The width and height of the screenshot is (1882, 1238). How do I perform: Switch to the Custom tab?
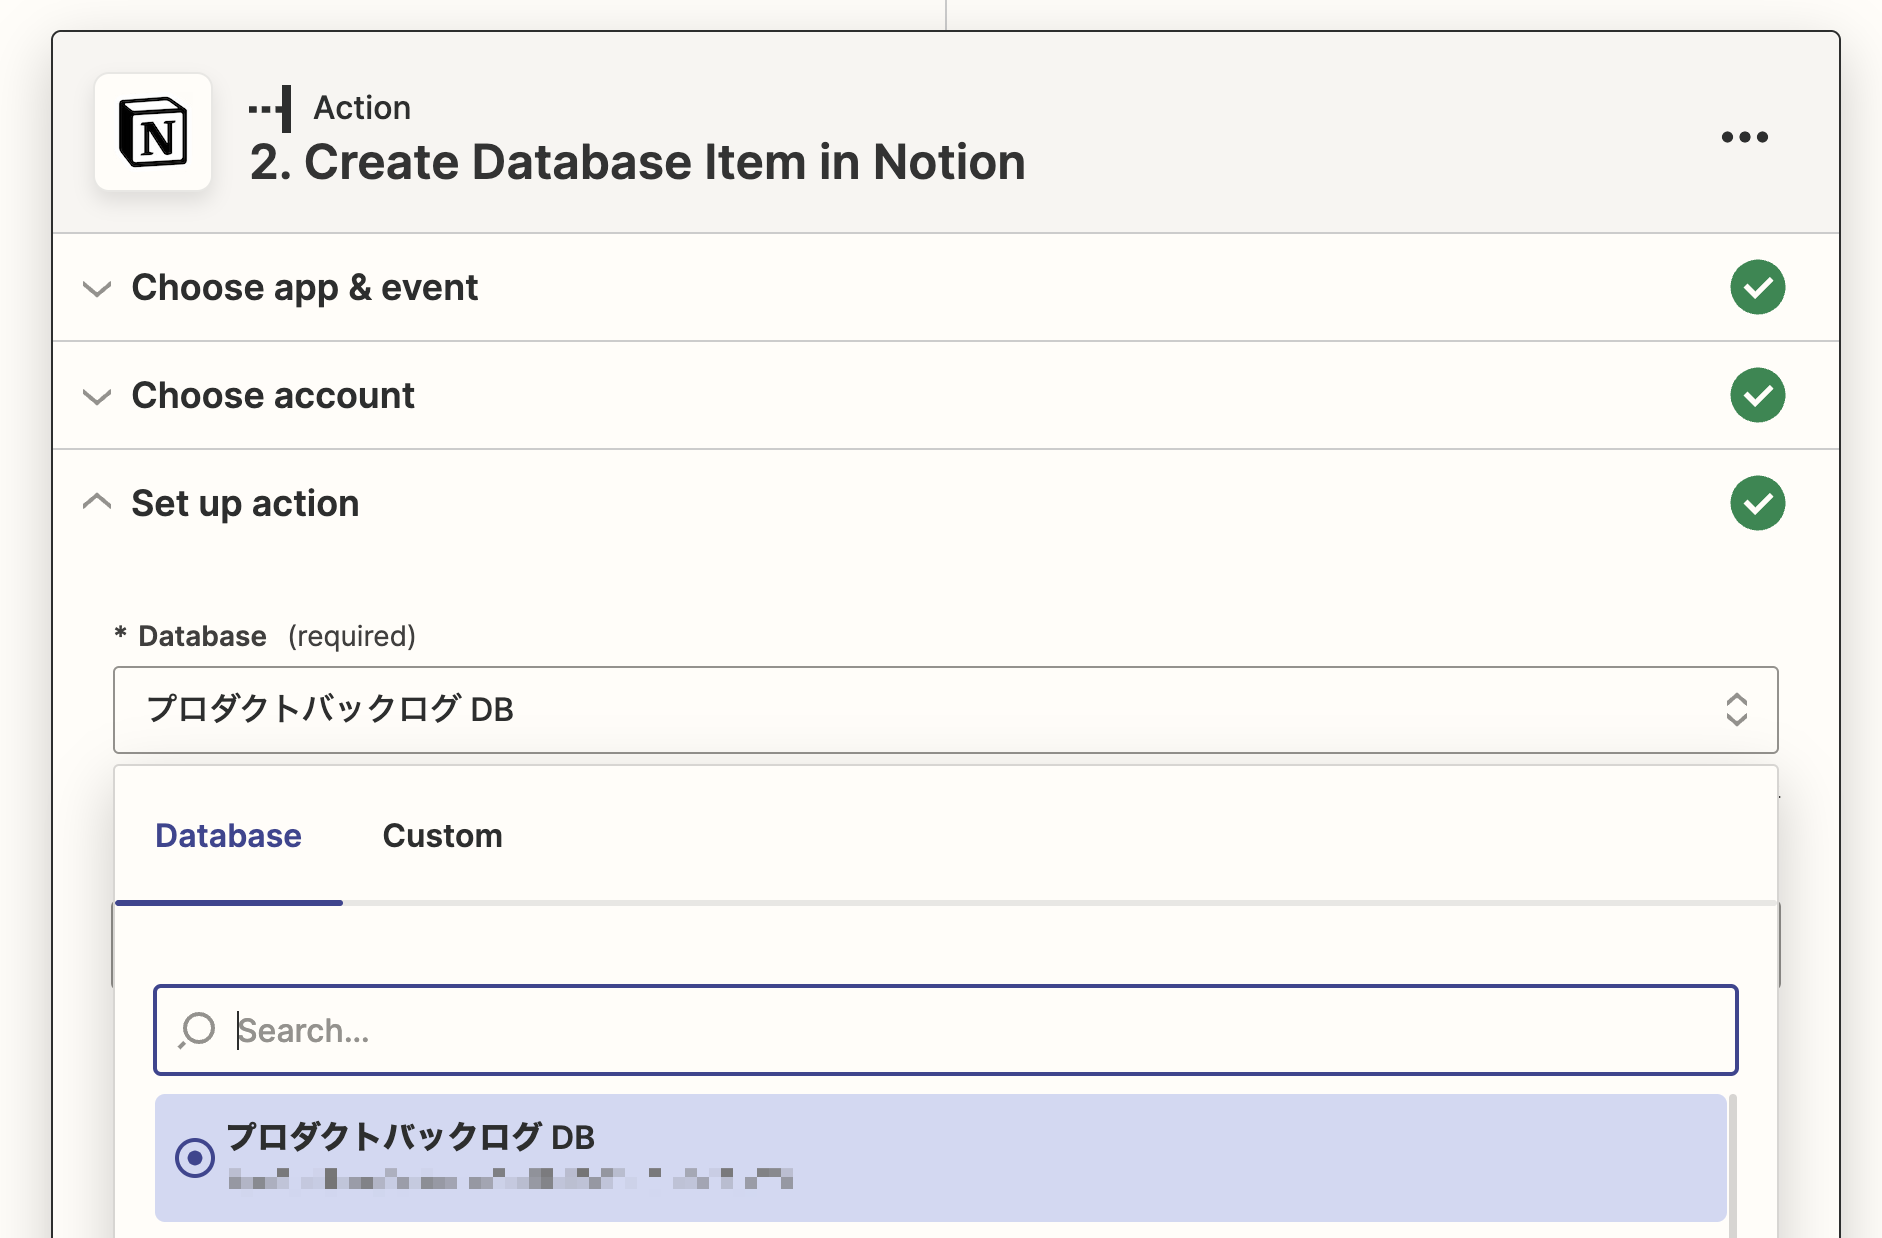click(x=442, y=836)
